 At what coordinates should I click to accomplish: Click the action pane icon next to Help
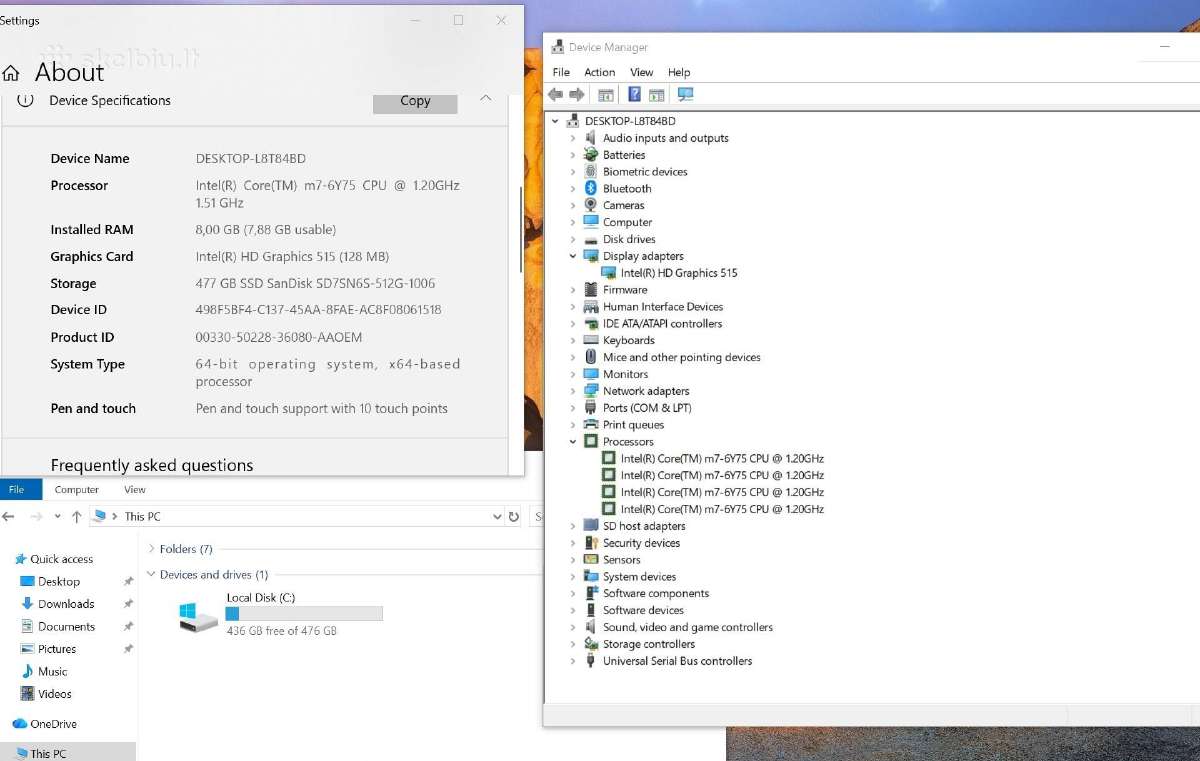click(x=656, y=95)
